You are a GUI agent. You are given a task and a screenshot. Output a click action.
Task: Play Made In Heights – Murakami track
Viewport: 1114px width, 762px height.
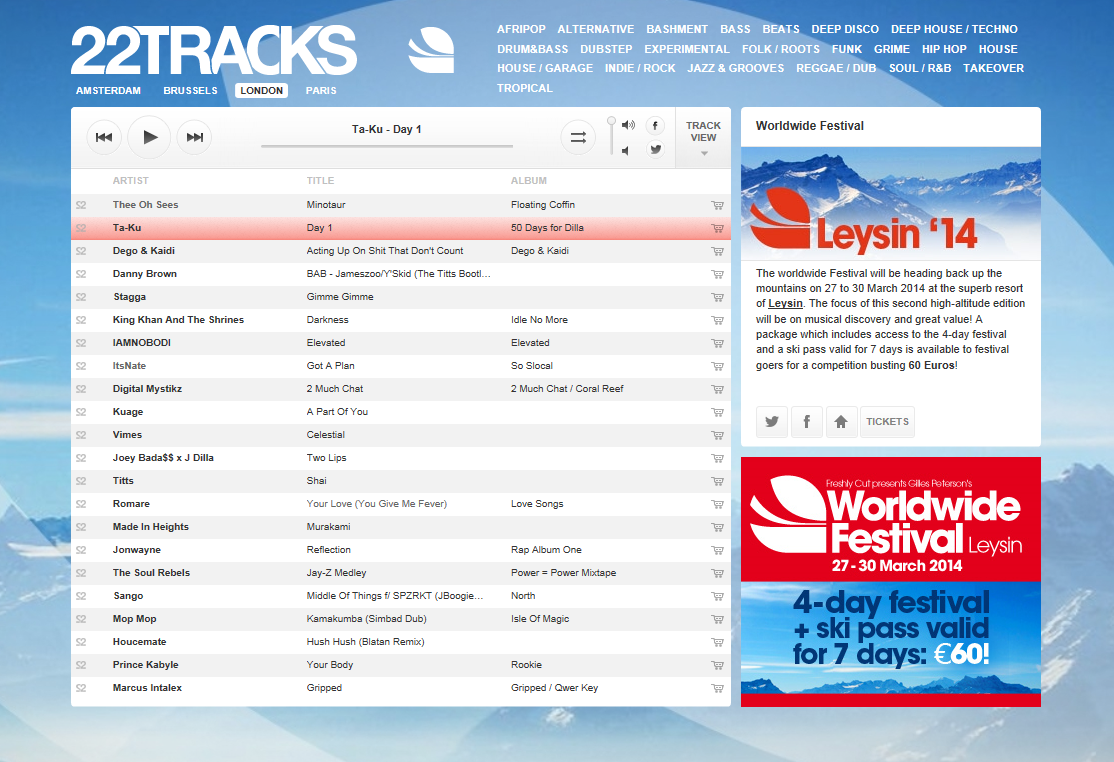[x=401, y=526]
